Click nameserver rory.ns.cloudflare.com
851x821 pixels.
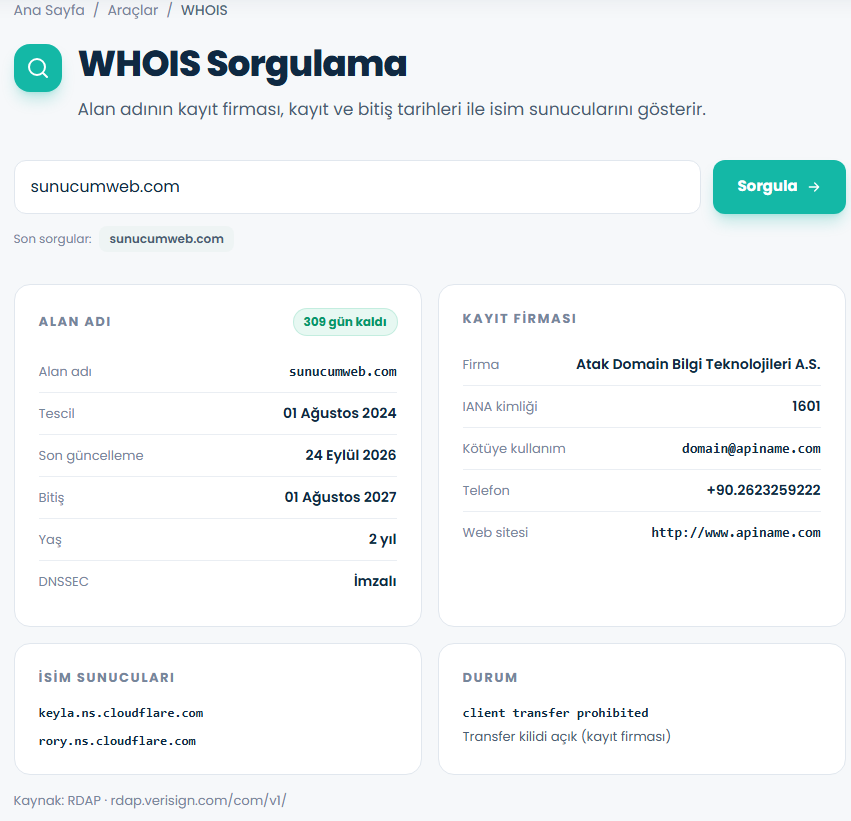click(x=117, y=741)
